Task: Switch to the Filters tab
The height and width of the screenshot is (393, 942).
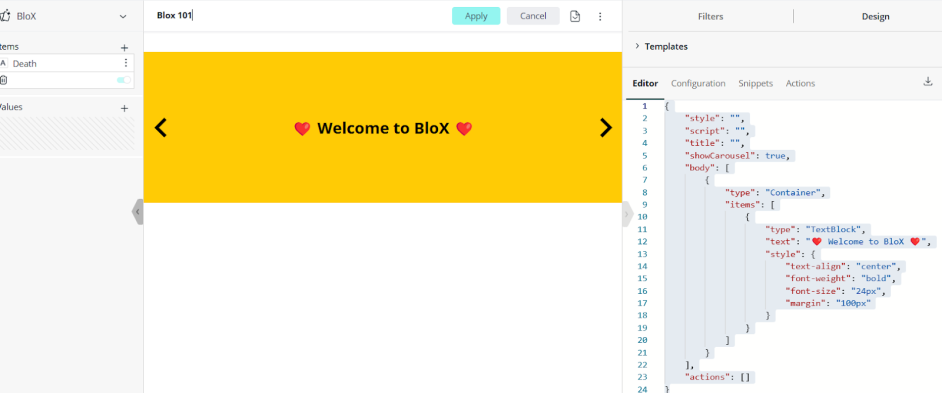Action: [711, 17]
